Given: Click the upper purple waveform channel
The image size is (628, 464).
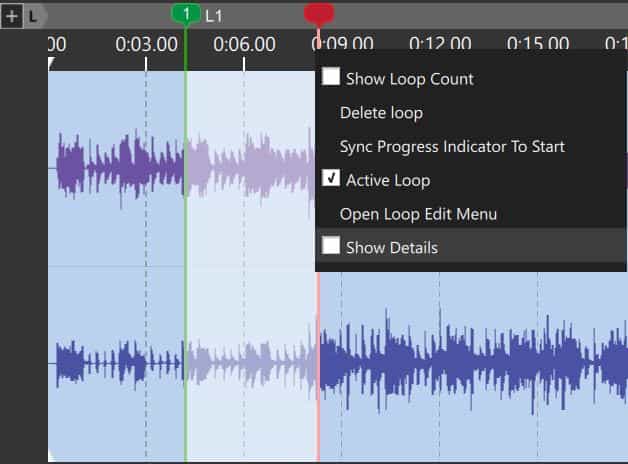Looking at the screenshot, I should click(181, 168).
